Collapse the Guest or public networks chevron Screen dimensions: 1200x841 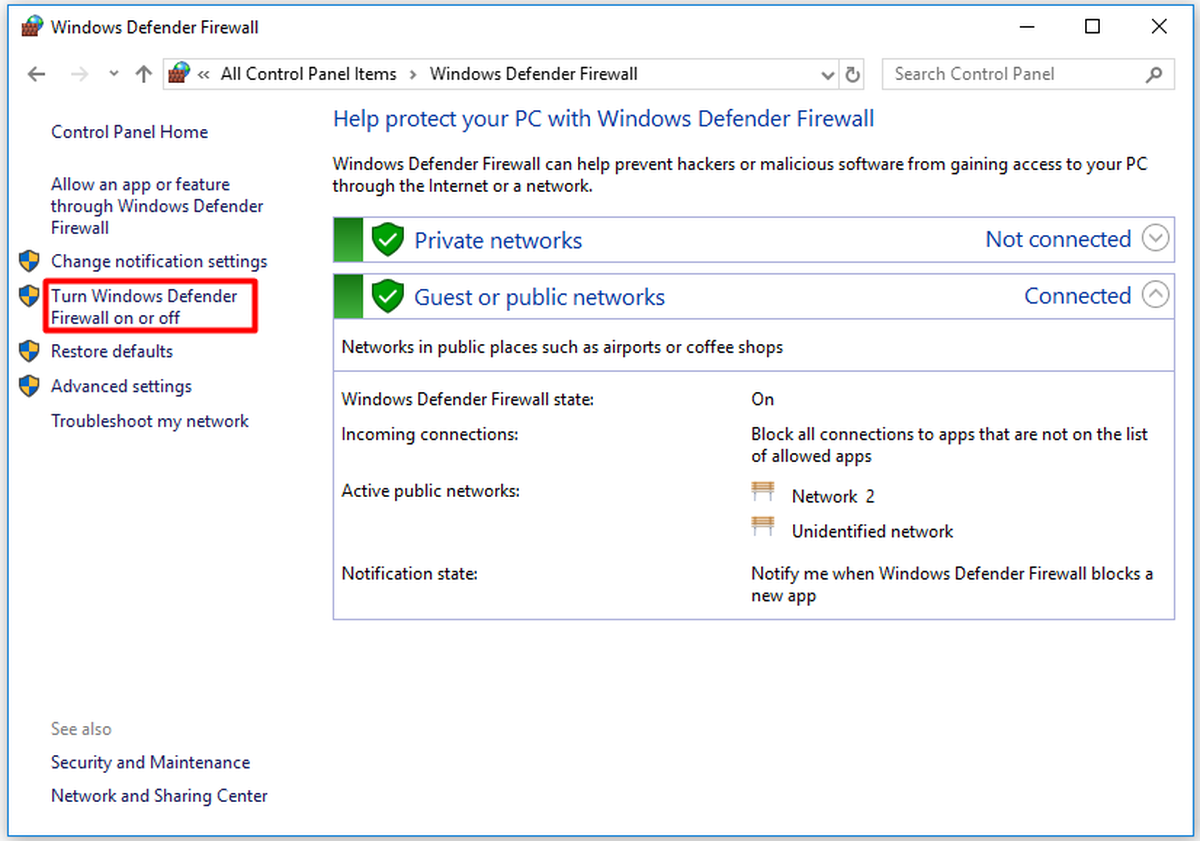pos(1156,295)
